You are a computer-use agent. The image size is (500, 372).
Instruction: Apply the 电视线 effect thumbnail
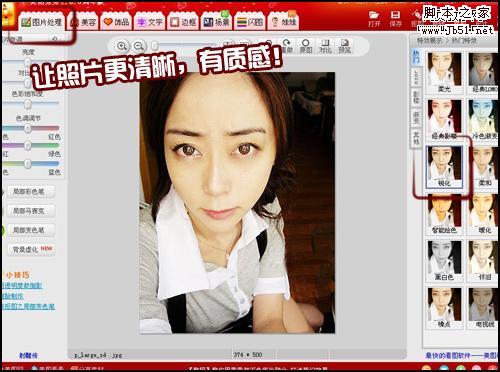[x=483, y=308]
